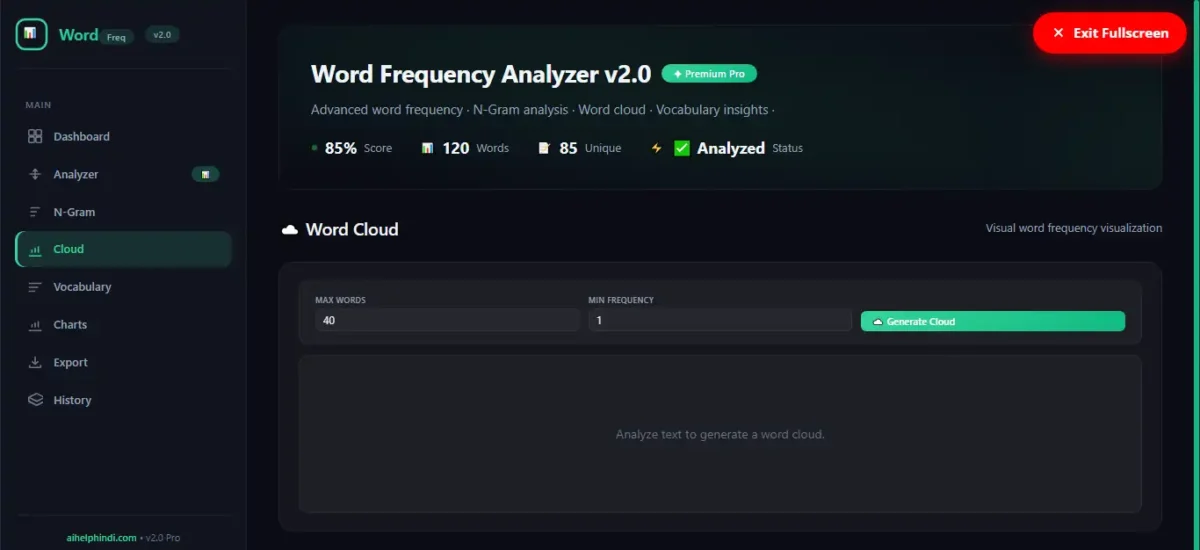Screen dimensions: 1200x550
Task: Click the Analyzer badge icon
Action: pyautogui.click(x=205, y=174)
